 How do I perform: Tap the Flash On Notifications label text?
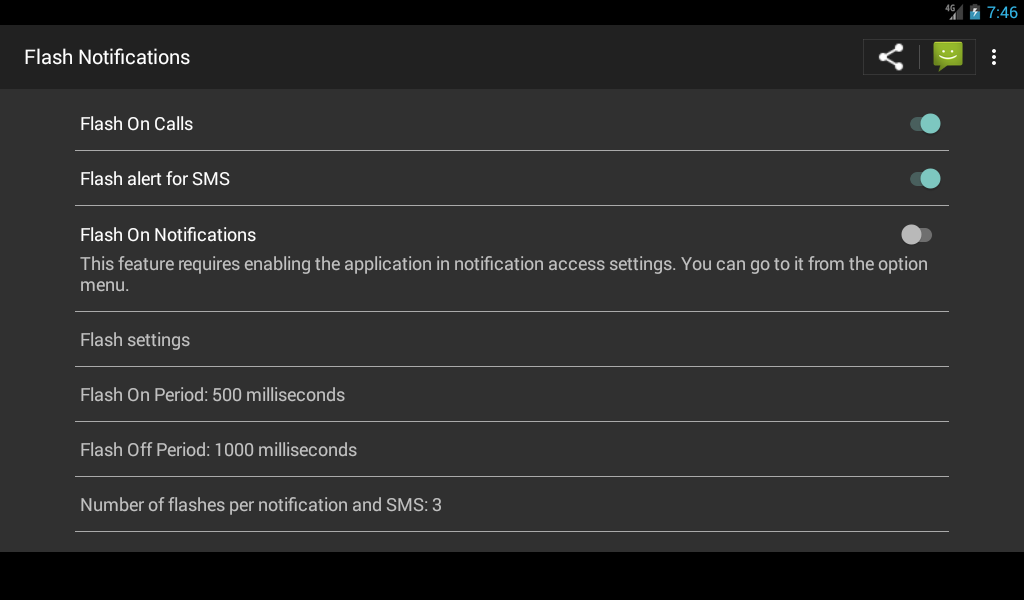(168, 235)
